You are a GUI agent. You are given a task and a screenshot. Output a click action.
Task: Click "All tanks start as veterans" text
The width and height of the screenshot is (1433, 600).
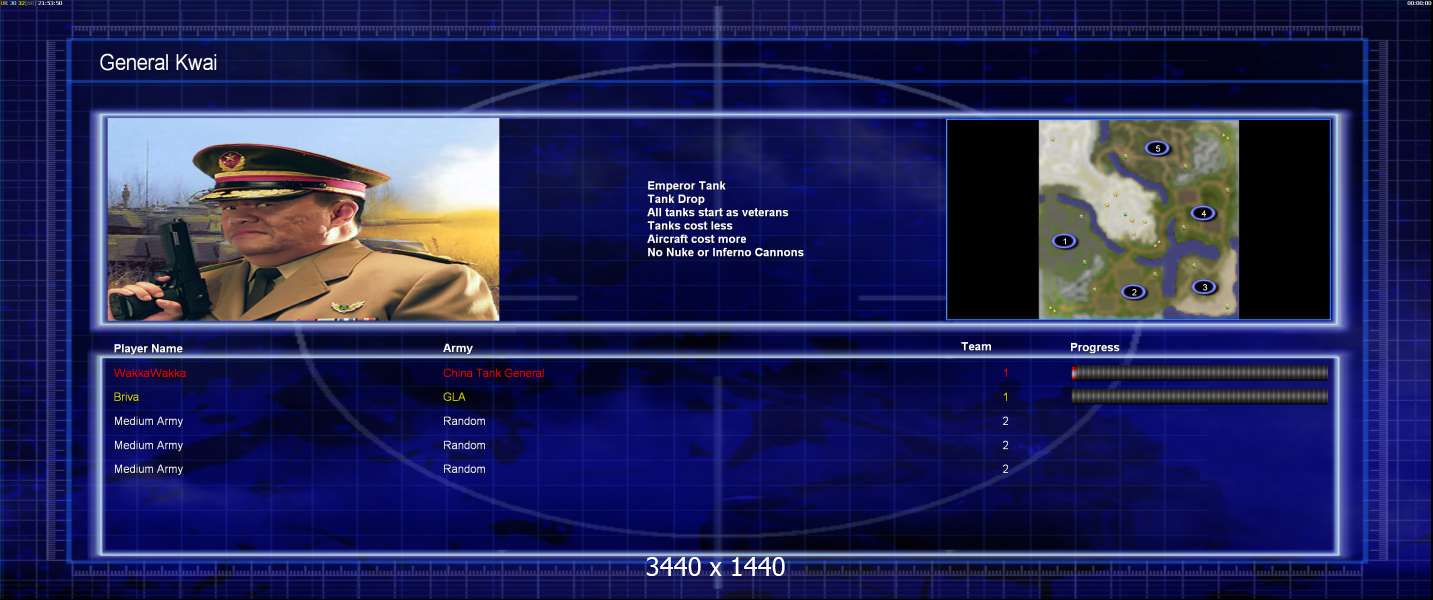coord(717,212)
